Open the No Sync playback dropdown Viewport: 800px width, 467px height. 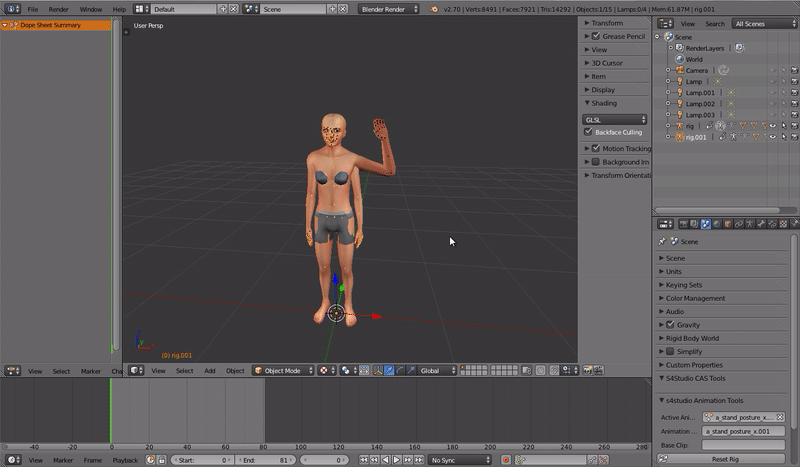click(x=459, y=460)
